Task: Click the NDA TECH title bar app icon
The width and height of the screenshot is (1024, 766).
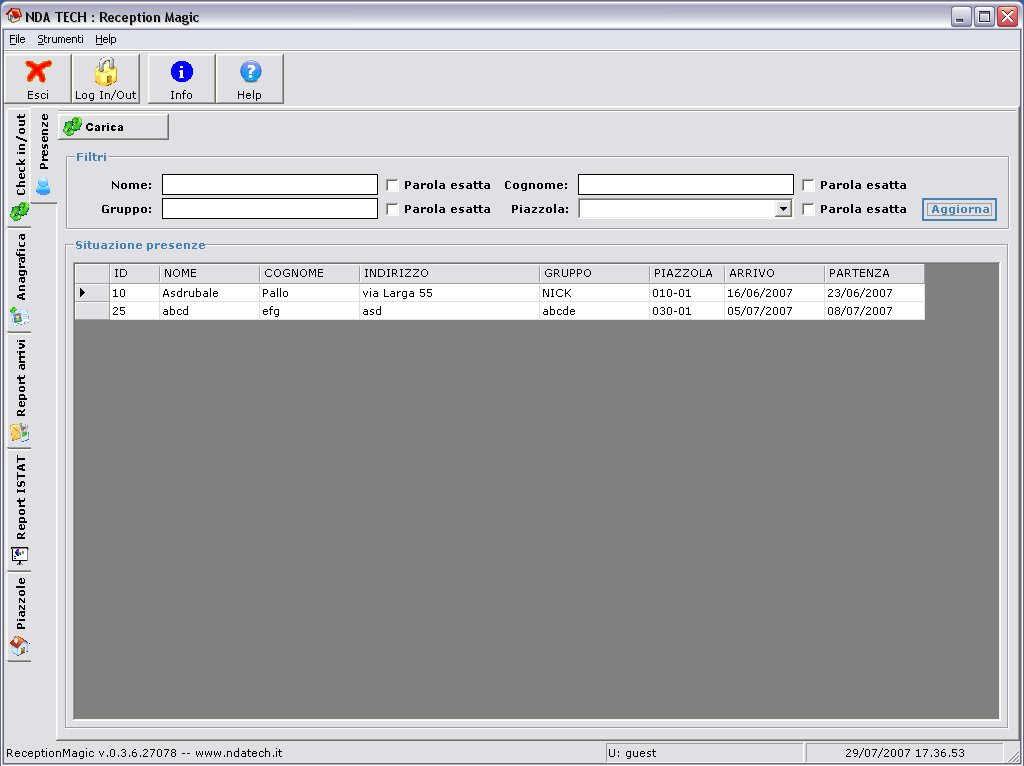Action: tap(13, 16)
